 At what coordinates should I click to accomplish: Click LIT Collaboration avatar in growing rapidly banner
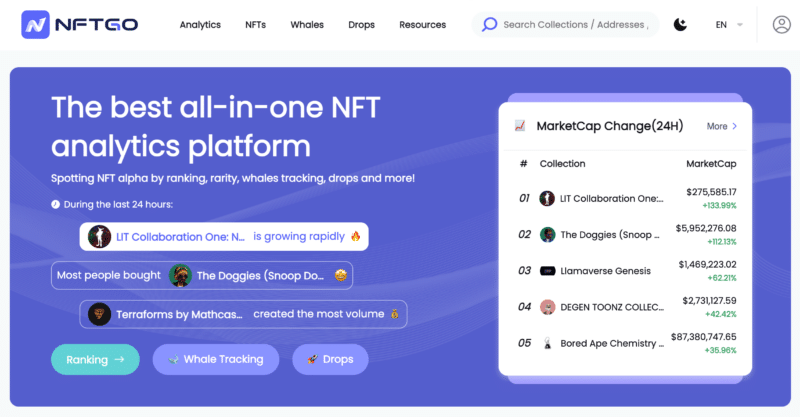(99, 236)
